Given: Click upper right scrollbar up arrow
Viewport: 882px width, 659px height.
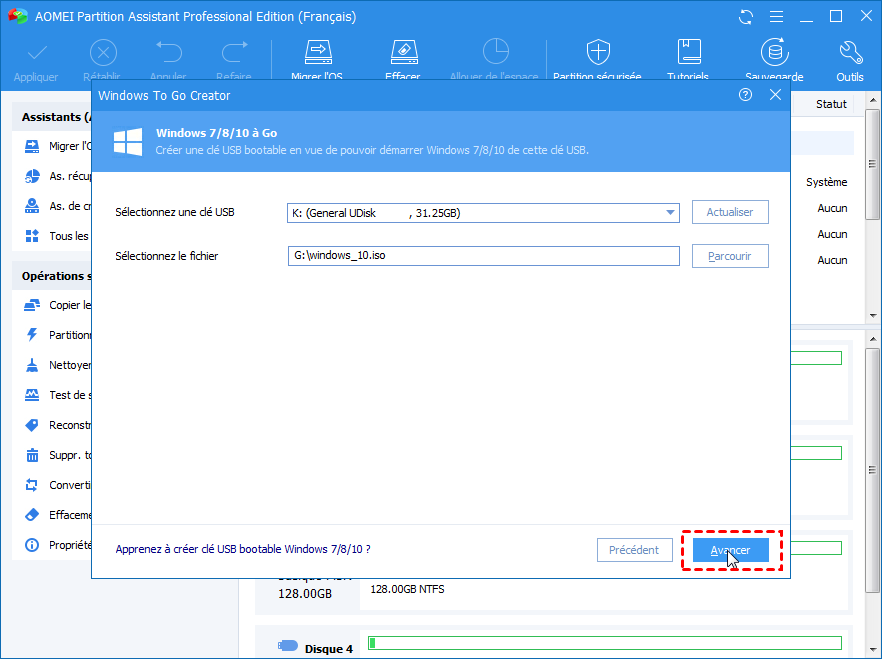Looking at the screenshot, I should (x=872, y=100).
